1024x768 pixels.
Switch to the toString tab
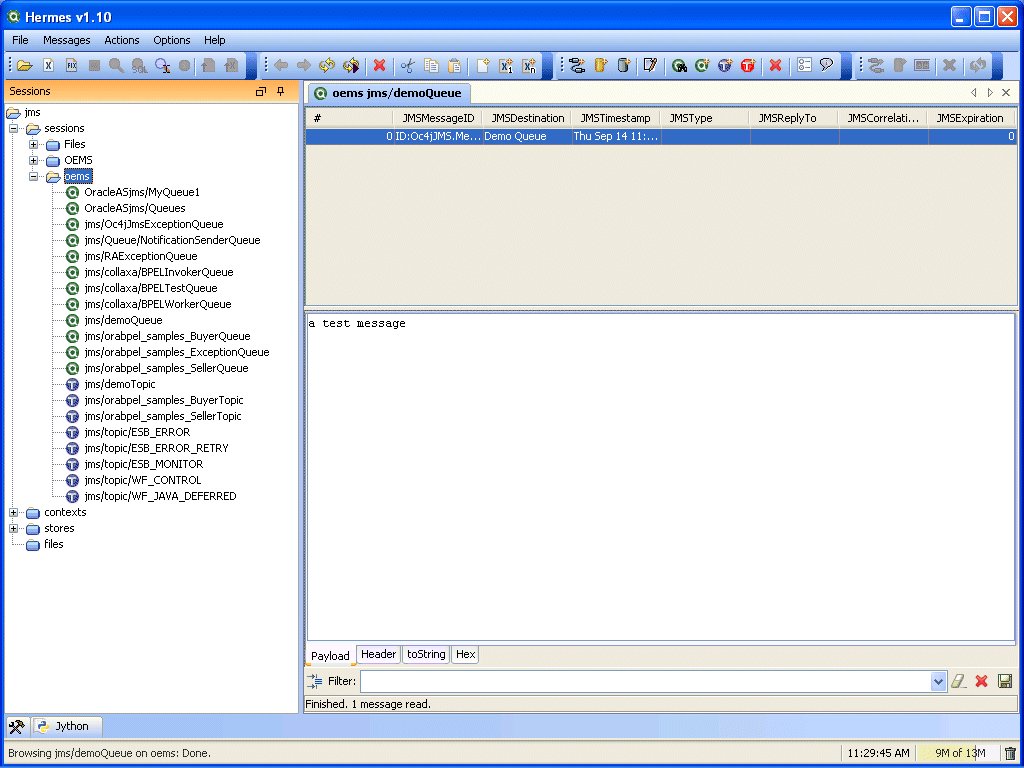pos(426,654)
